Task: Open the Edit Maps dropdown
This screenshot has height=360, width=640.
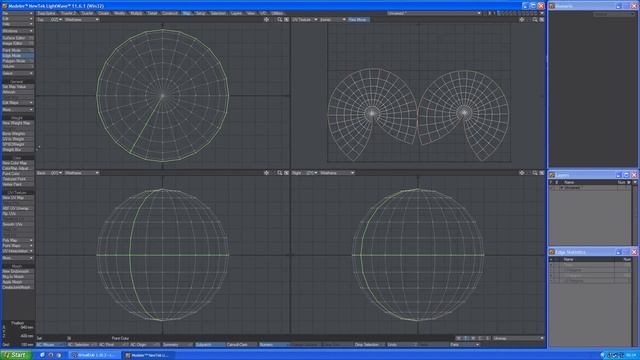Action: click(18, 102)
